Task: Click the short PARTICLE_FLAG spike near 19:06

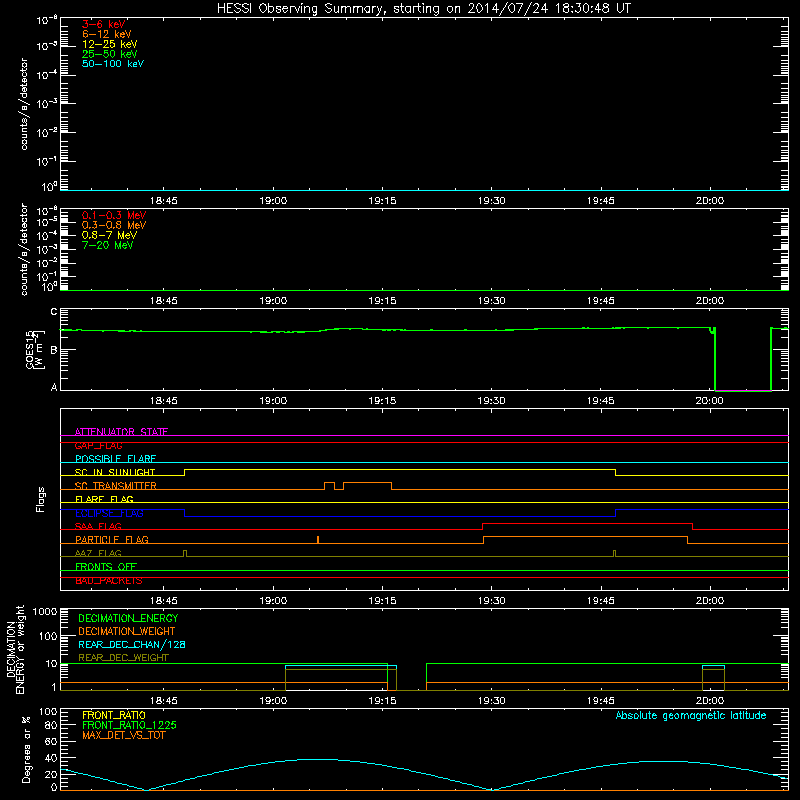Action: [x=318, y=539]
